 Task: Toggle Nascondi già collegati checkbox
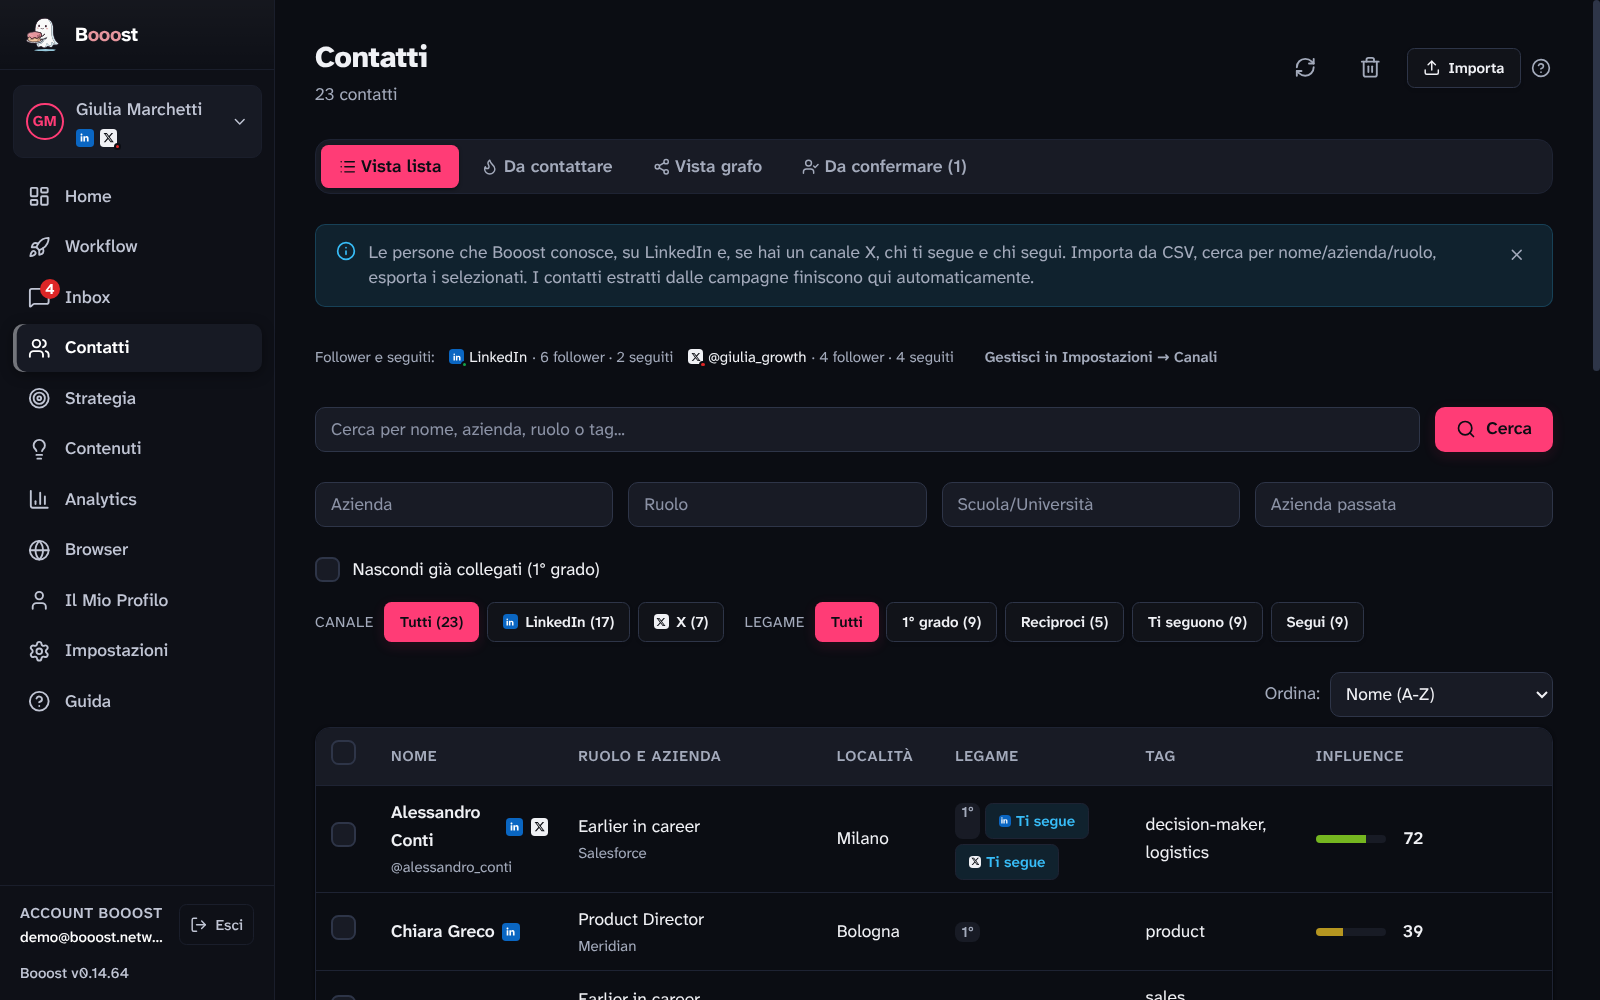point(327,569)
